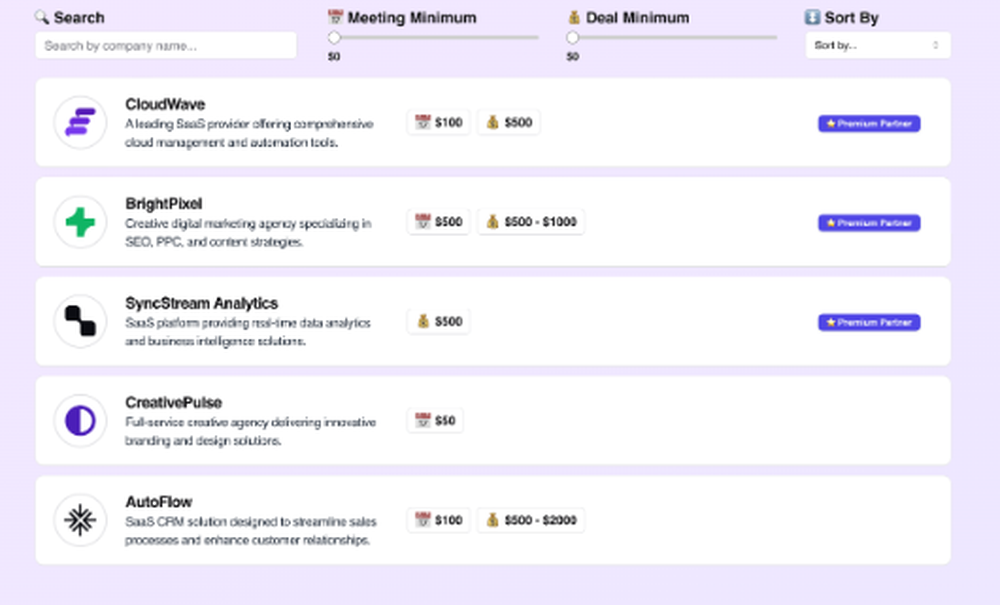1000x605 pixels.
Task: Select the CreativePulse $50 meeting badge
Action: point(435,420)
